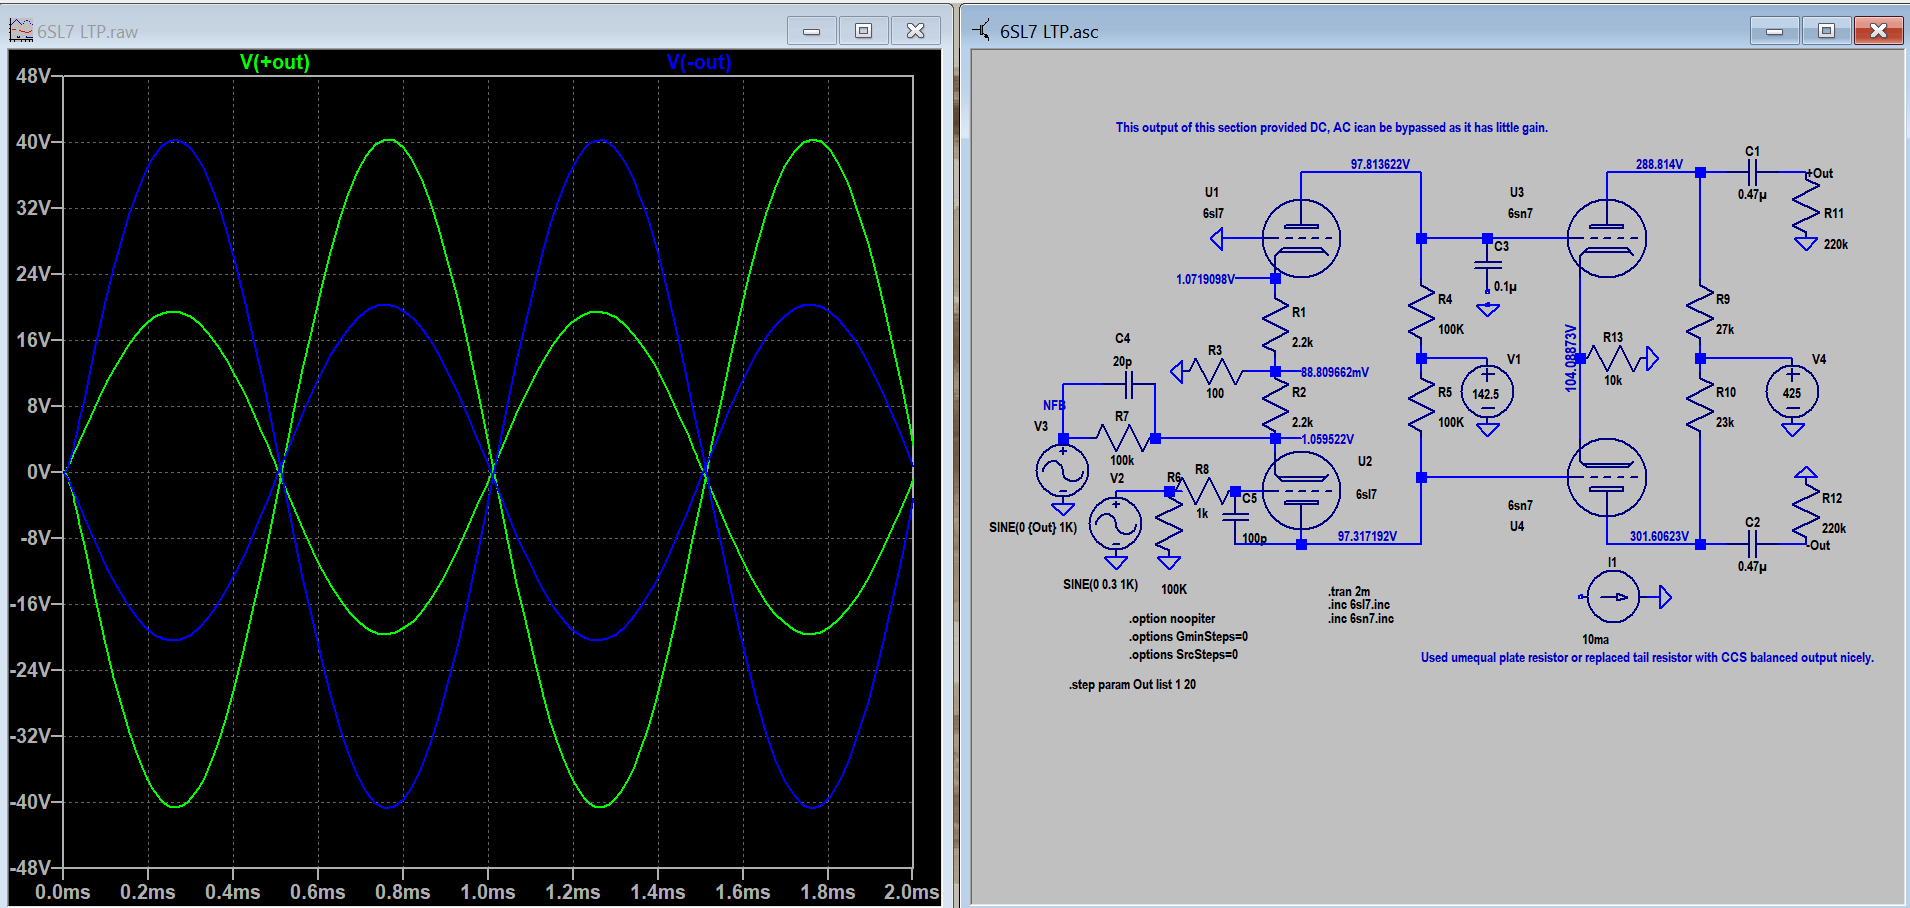Click the 'SINE(0 {Out} 1K)' source value text

point(1033,528)
